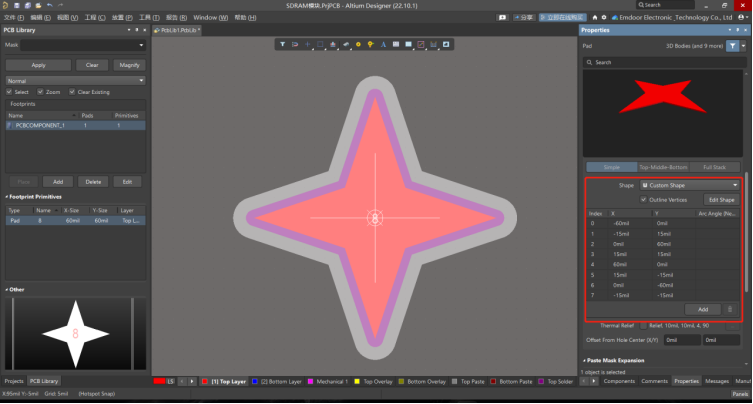
Task: Enable the Thermal Relief checkbox
Action: (643, 325)
